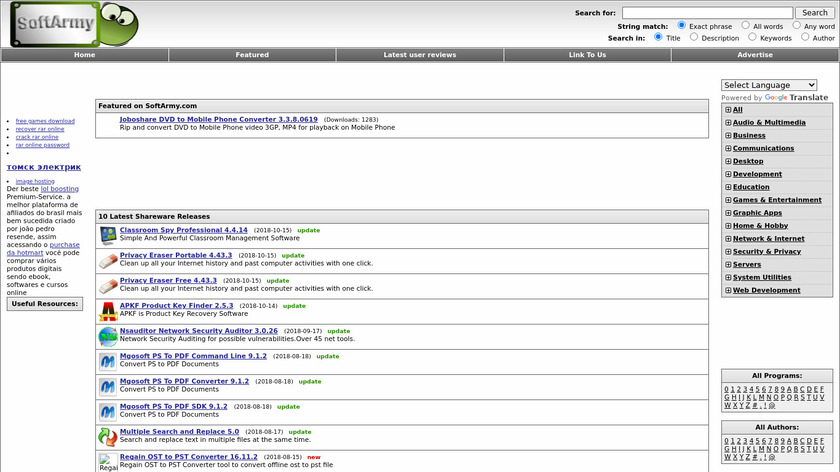Select Keywords as the search field
This screenshot has height=472, width=840.
pos(752,37)
